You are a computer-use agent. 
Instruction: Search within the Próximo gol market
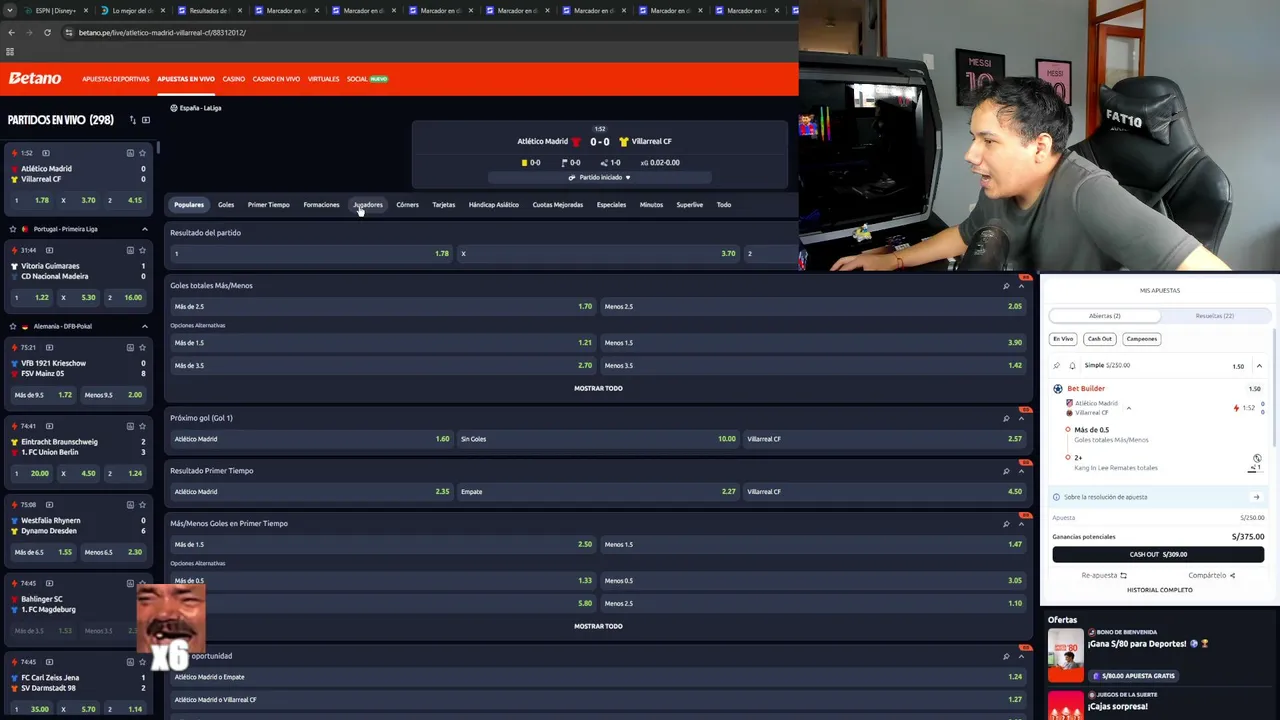pos(1006,418)
